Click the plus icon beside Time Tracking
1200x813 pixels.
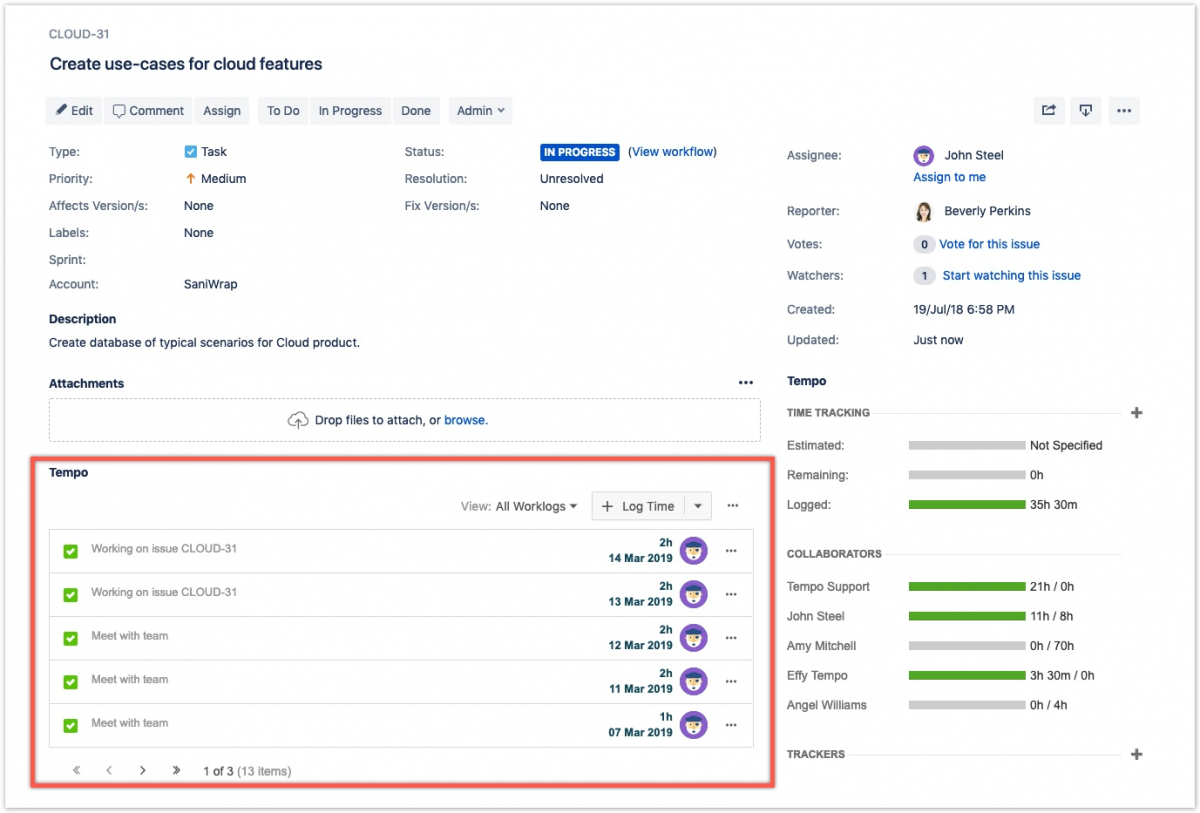pos(1136,413)
